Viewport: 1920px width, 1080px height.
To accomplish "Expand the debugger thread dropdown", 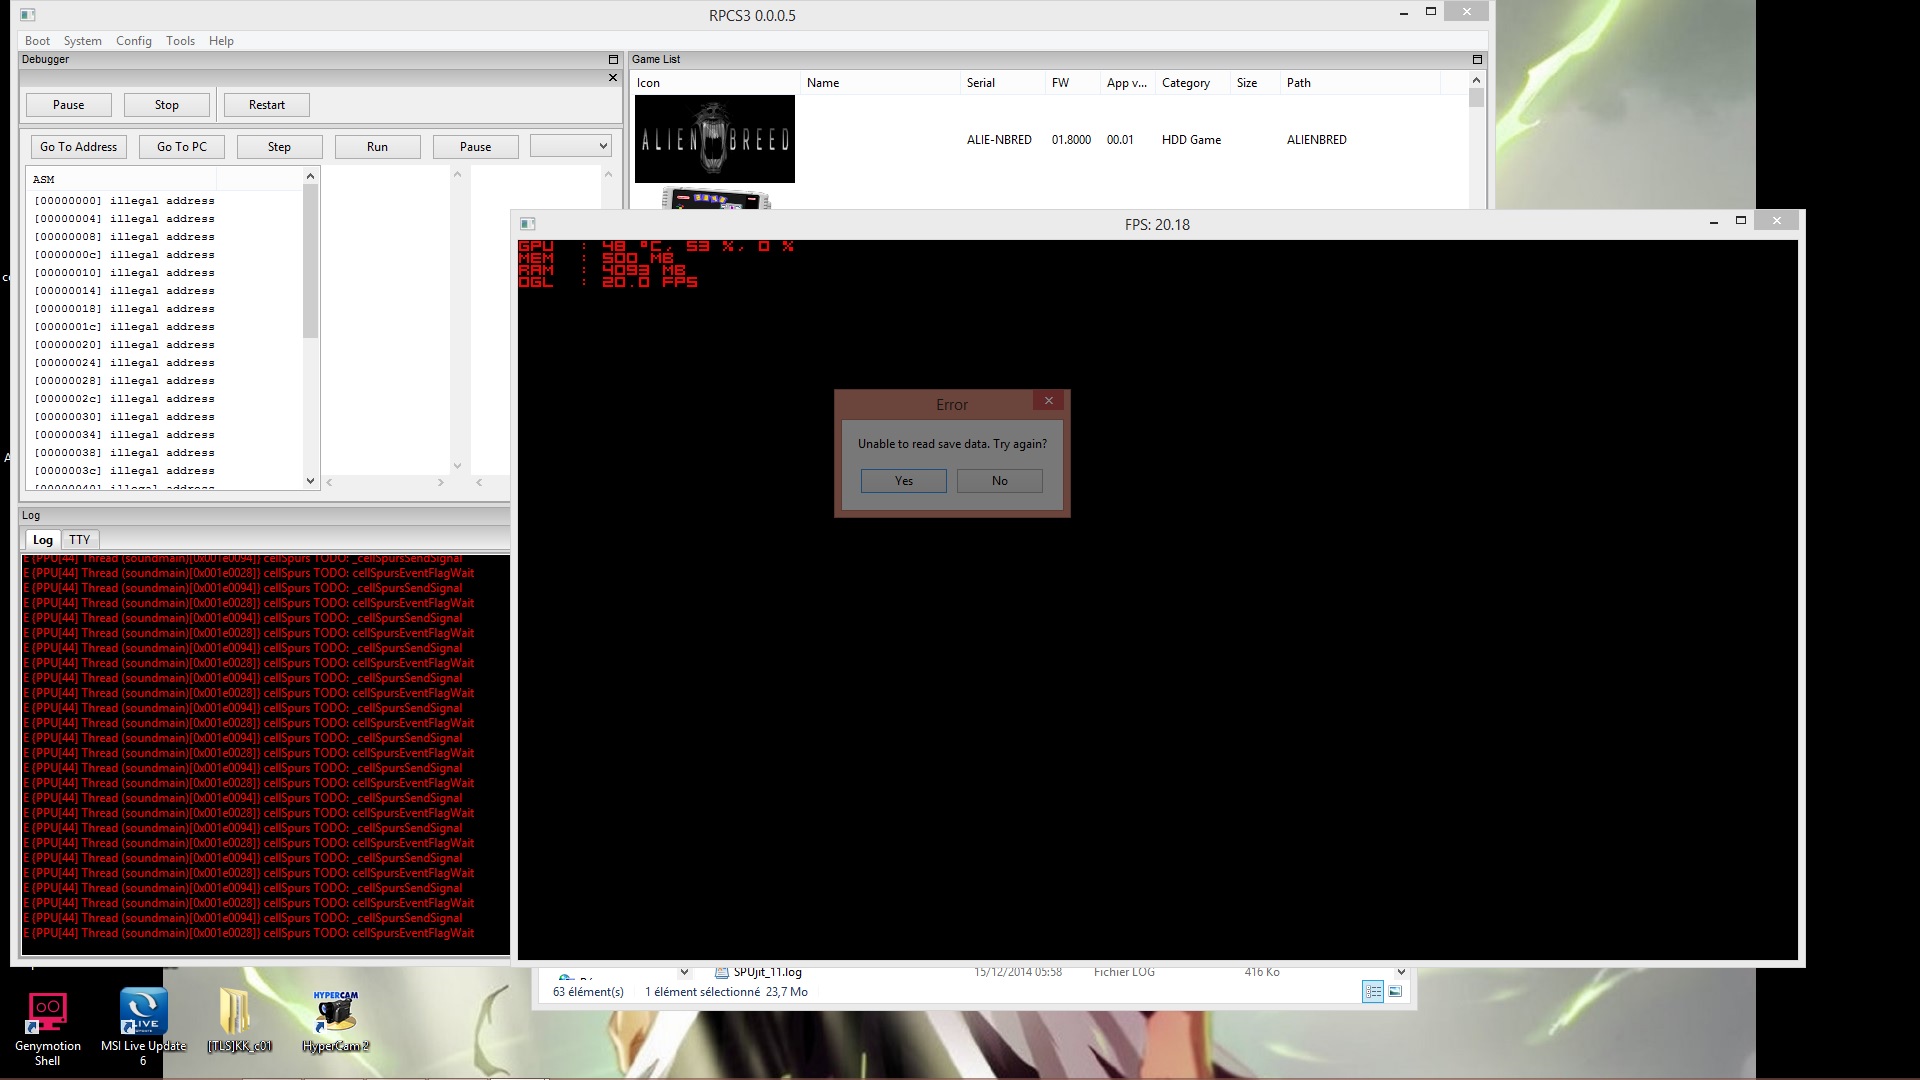I will pyautogui.click(x=570, y=147).
